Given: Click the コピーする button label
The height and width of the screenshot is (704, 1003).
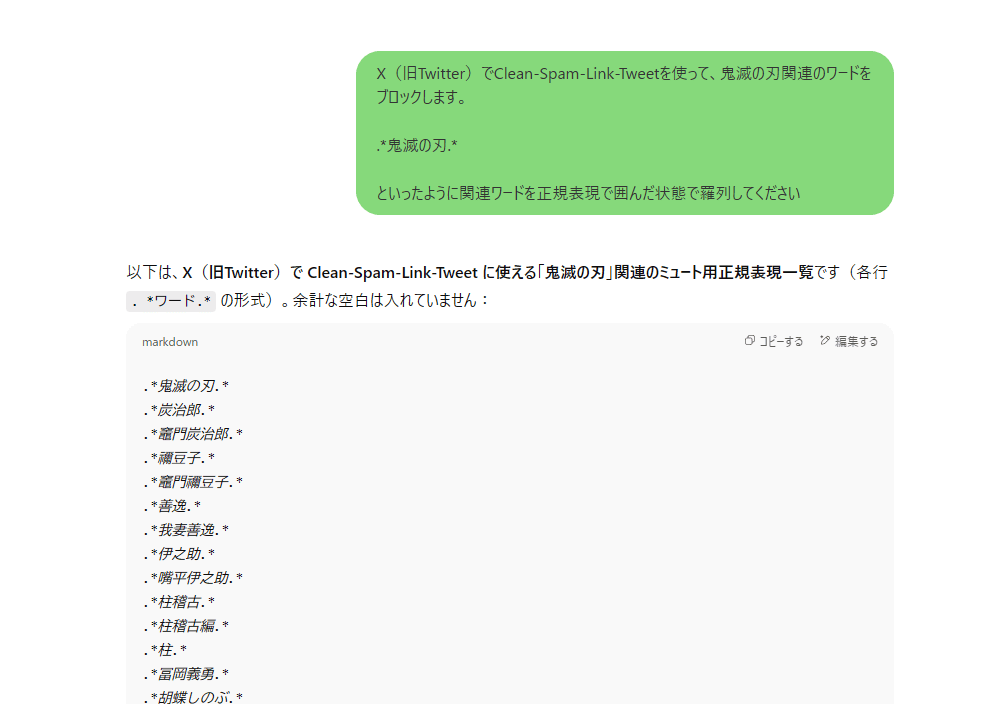Looking at the screenshot, I should point(781,341).
